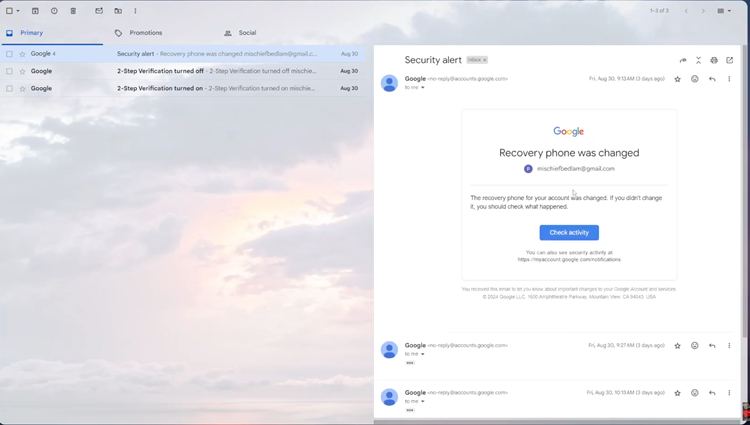Click the Mark as unread envelope icon

coord(99,11)
